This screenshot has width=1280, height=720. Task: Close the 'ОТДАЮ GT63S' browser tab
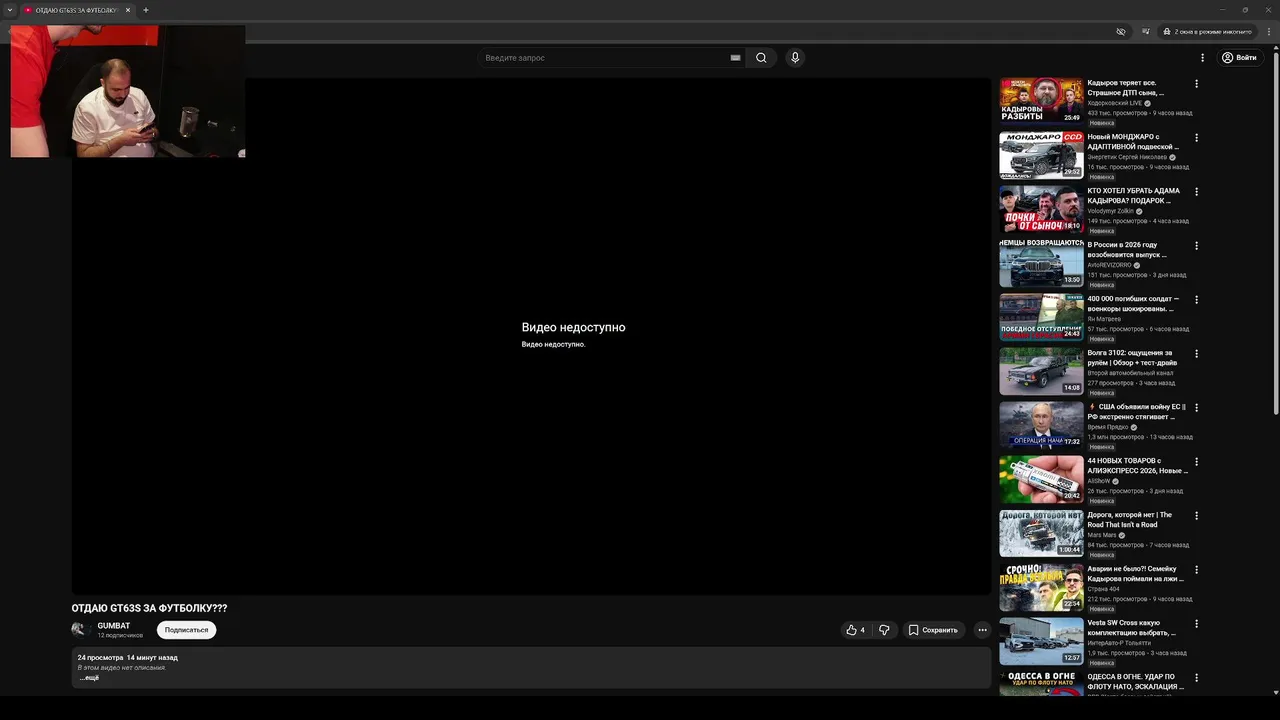pyautogui.click(x=128, y=10)
